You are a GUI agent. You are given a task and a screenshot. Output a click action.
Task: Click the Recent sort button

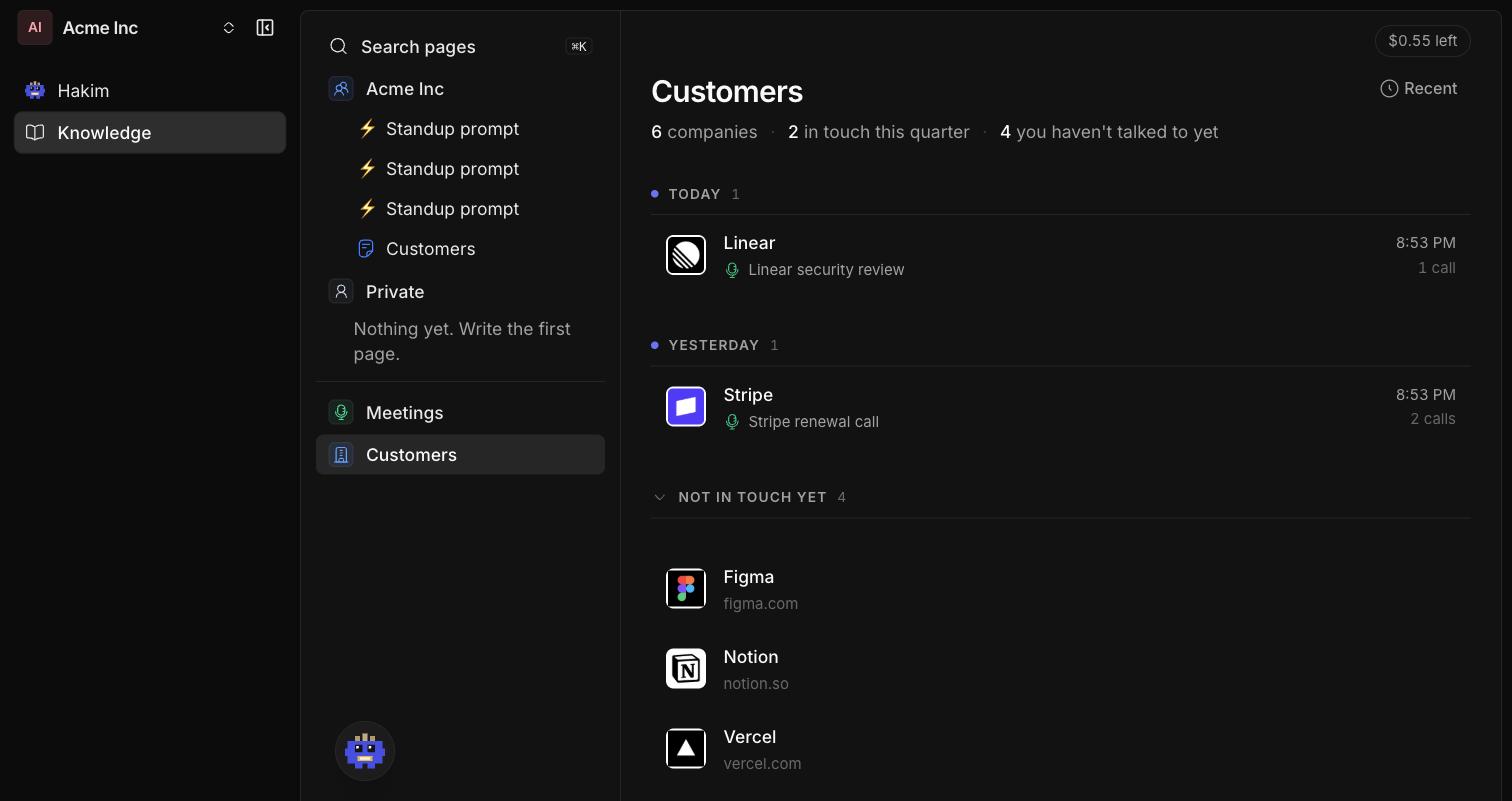tap(1418, 89)
